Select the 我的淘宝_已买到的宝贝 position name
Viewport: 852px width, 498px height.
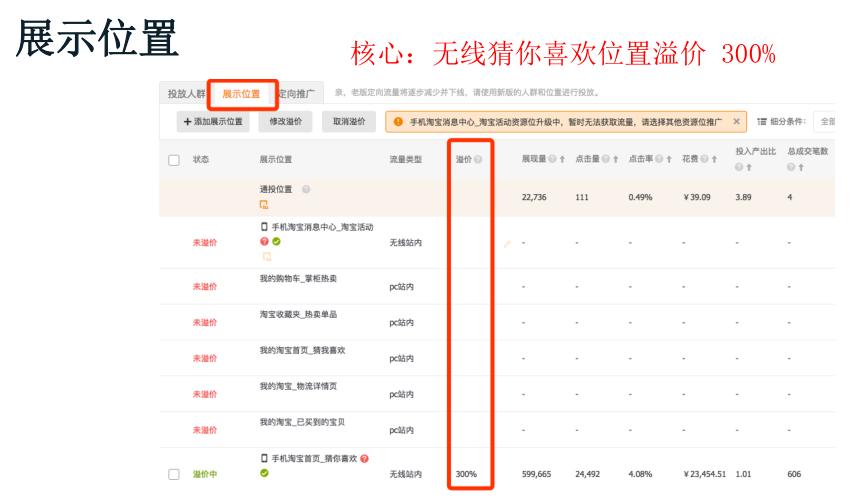pos(302,421)
